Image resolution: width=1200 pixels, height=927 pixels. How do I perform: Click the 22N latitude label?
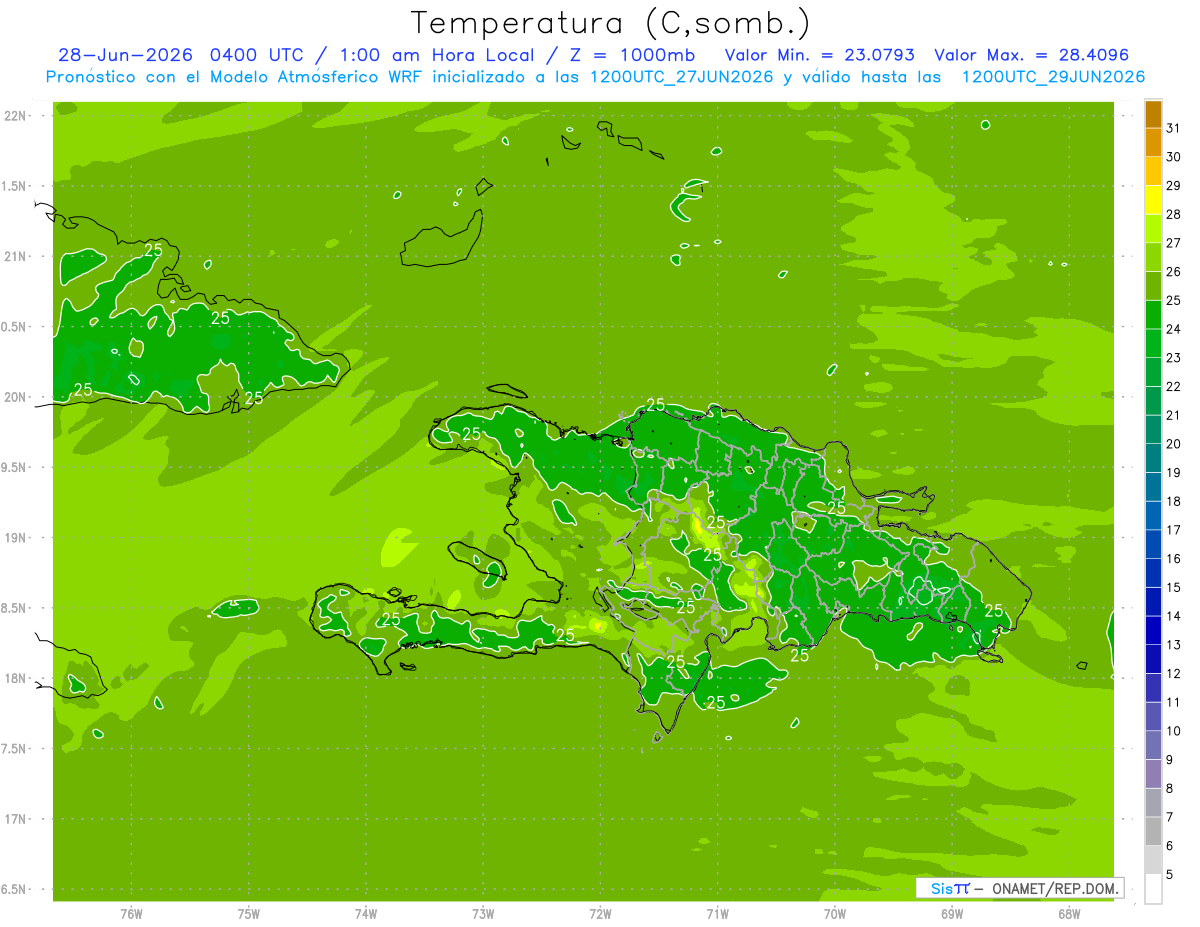[15, 116]
